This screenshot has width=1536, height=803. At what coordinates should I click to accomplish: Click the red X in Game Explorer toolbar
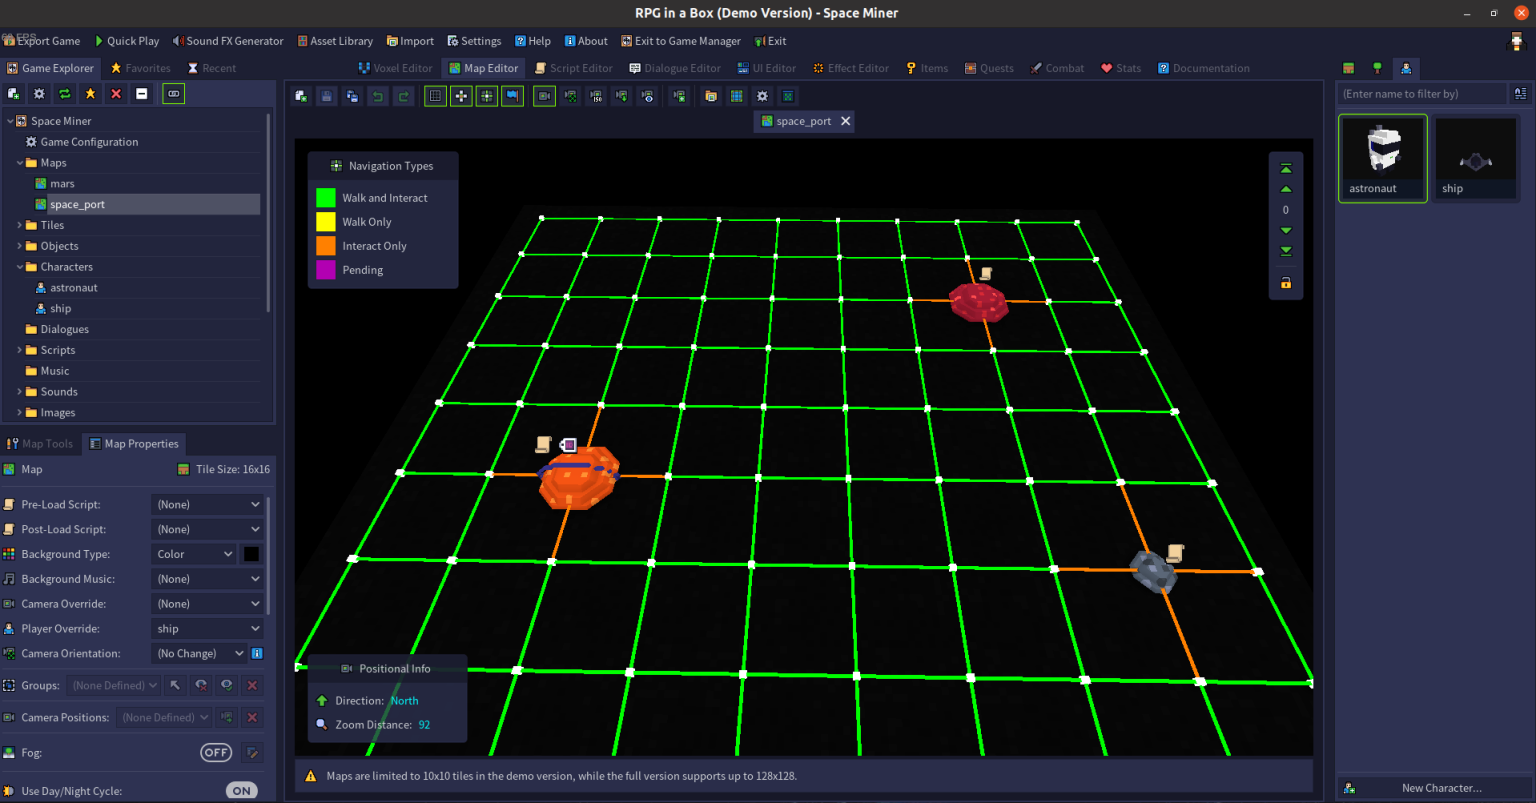116,94
